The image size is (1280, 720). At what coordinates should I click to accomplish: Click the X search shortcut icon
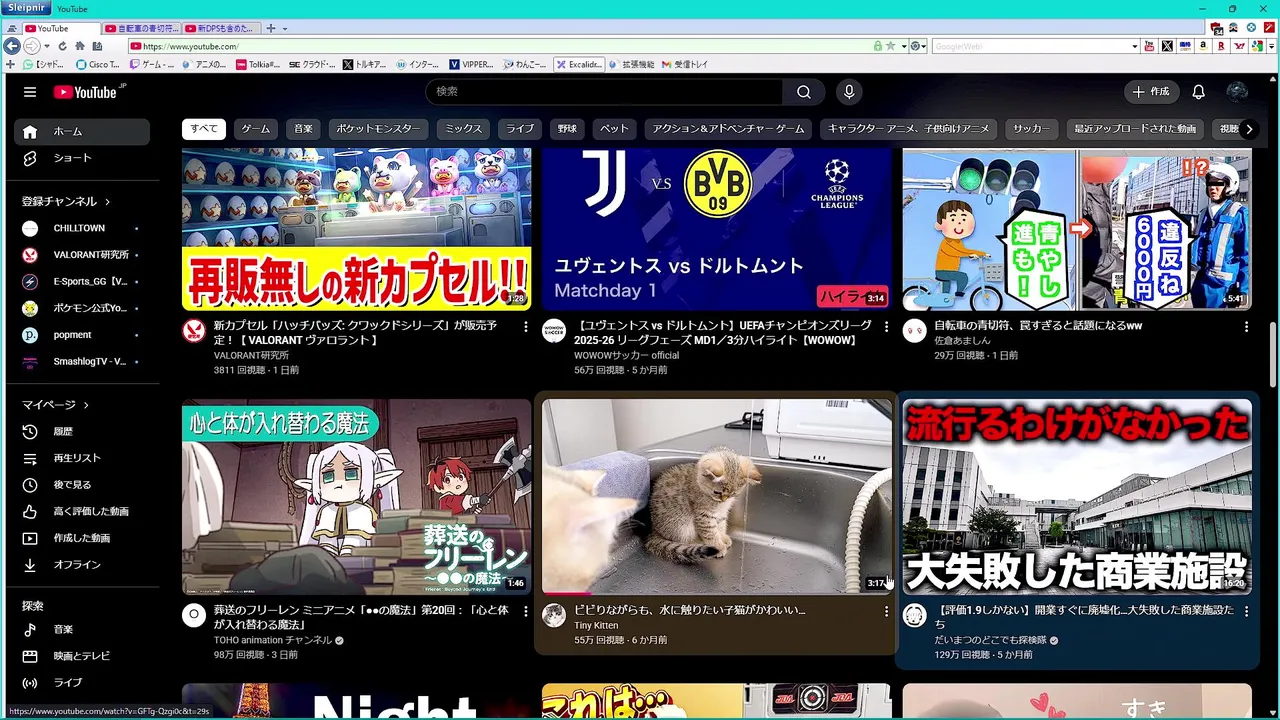click(x=1167, y=46)
